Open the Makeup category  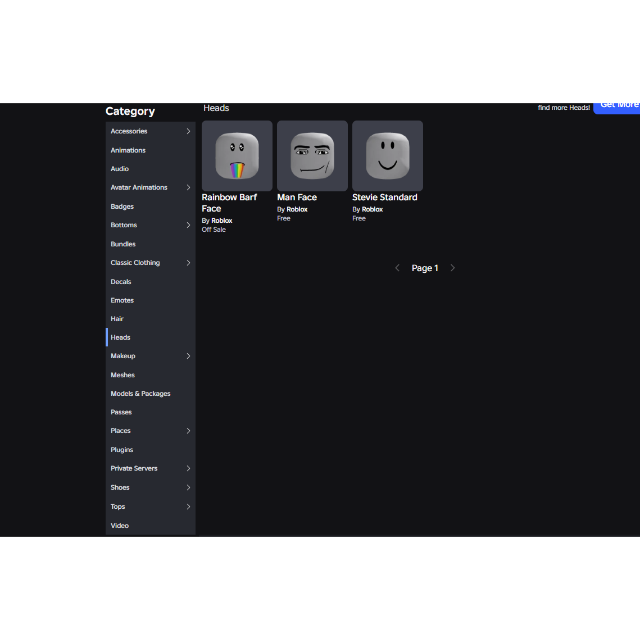coord(151,356)
